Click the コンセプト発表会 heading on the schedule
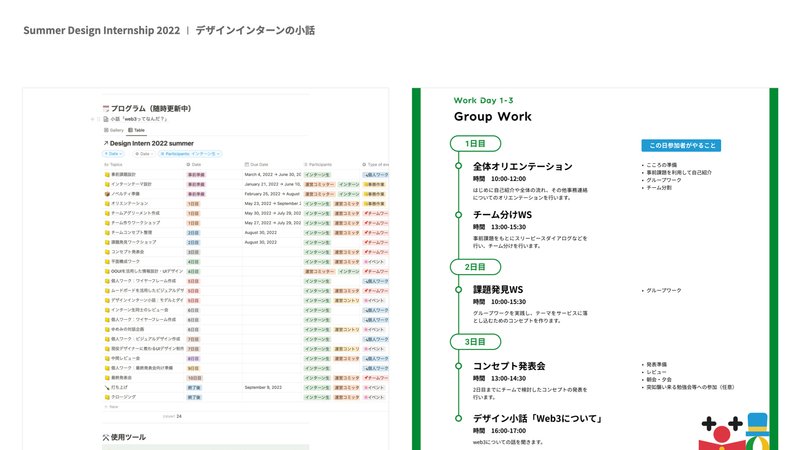 [x=509, y=366]
